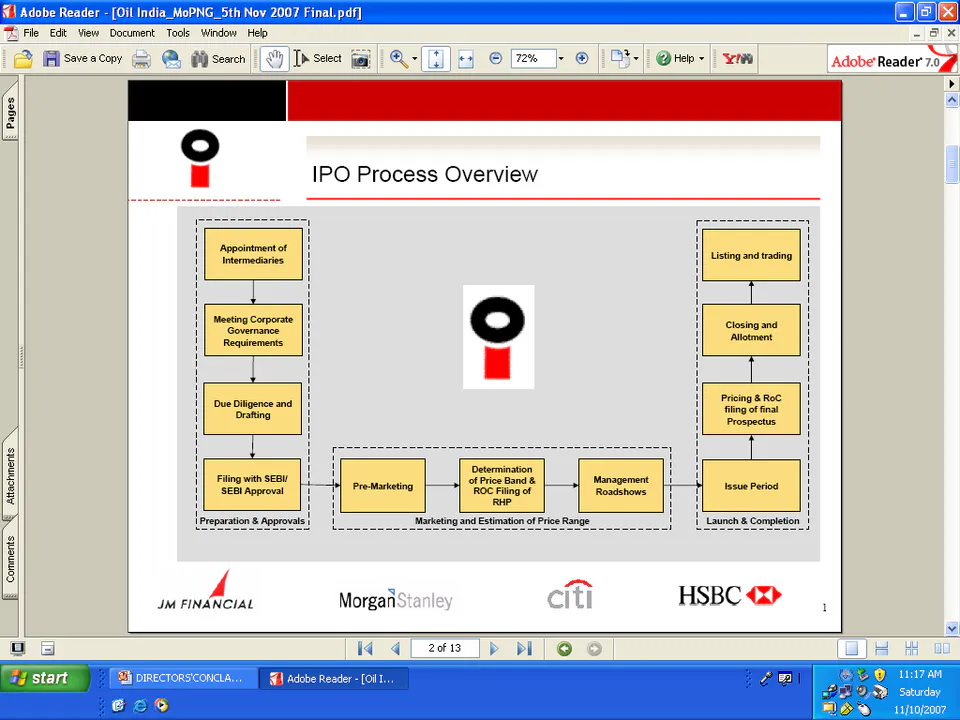Click the Management Roadshows box

pyautogui.click(x=621, y=486)
